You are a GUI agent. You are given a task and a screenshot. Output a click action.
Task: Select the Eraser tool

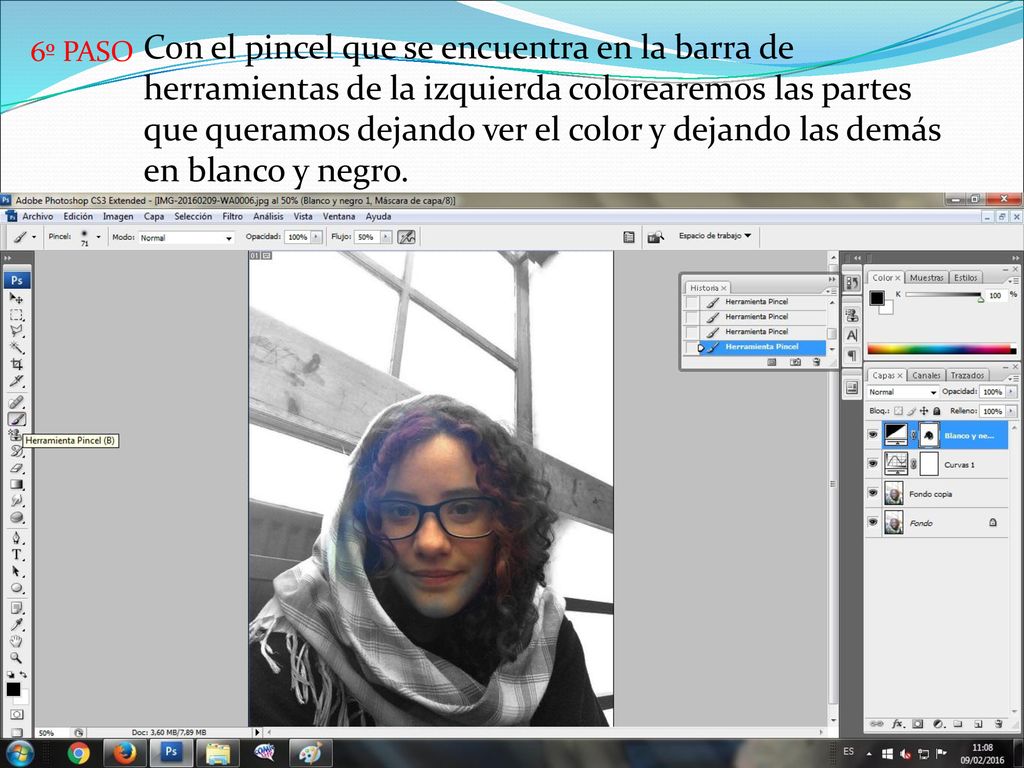(16, 468)
